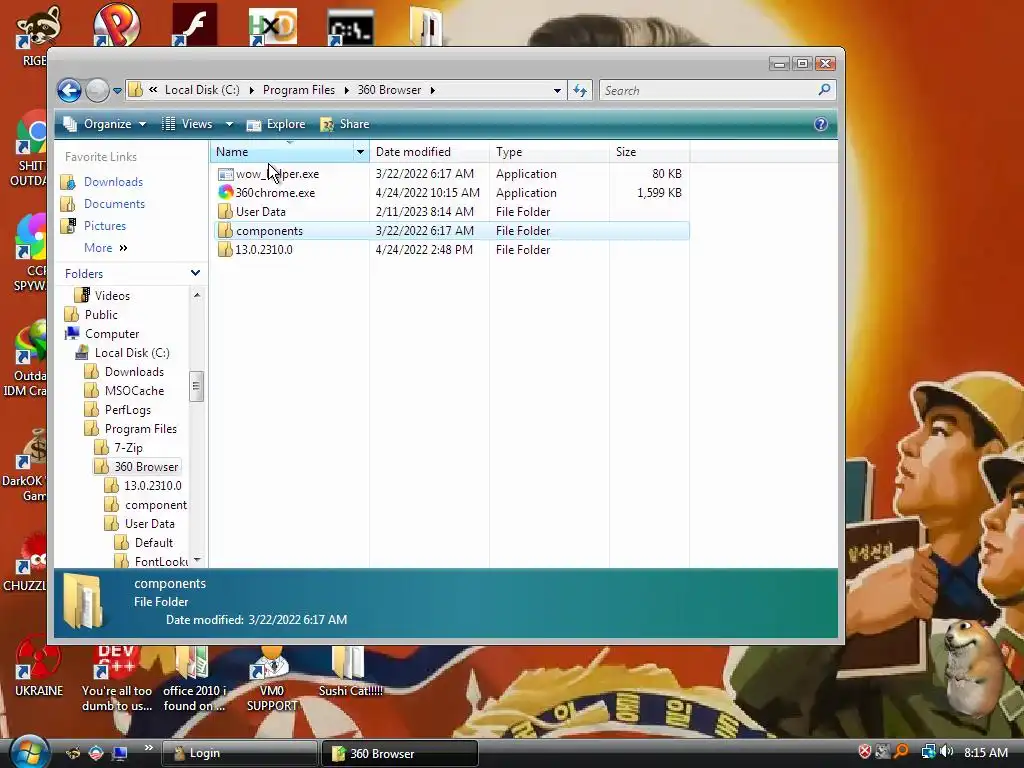Open HxD desktop shortcut icon
Screen dimensions: 1024x768
pyautogui.click(x=272, y=27)
